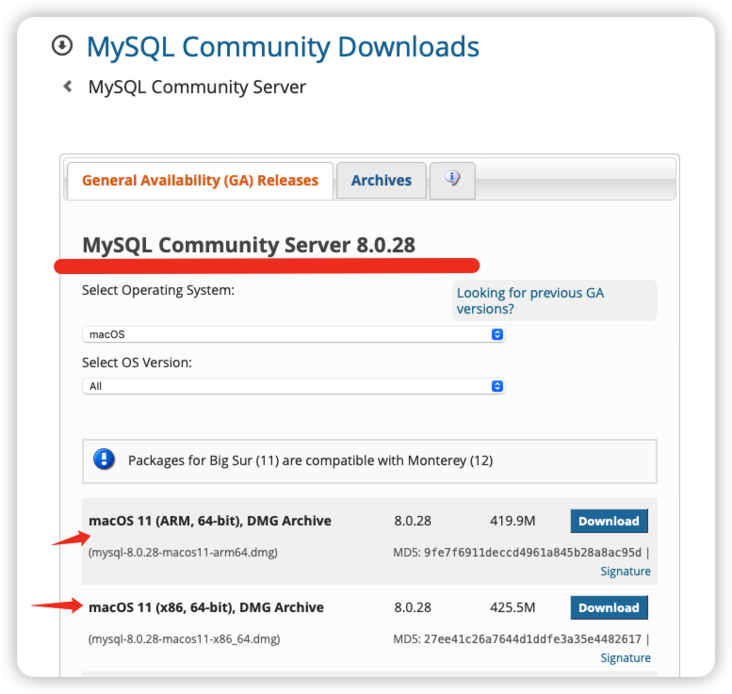Open Signature link for the x86 DMG

coord(625,658)
